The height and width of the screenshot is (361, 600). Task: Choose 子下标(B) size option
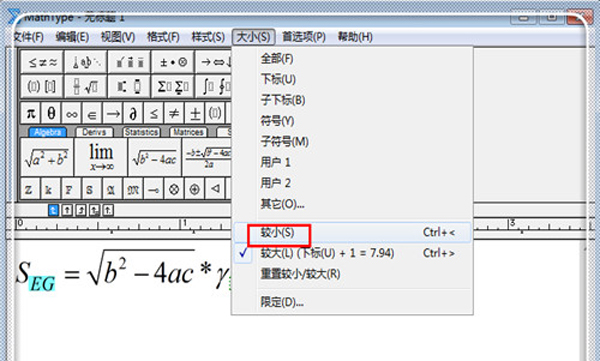[352, 100]
